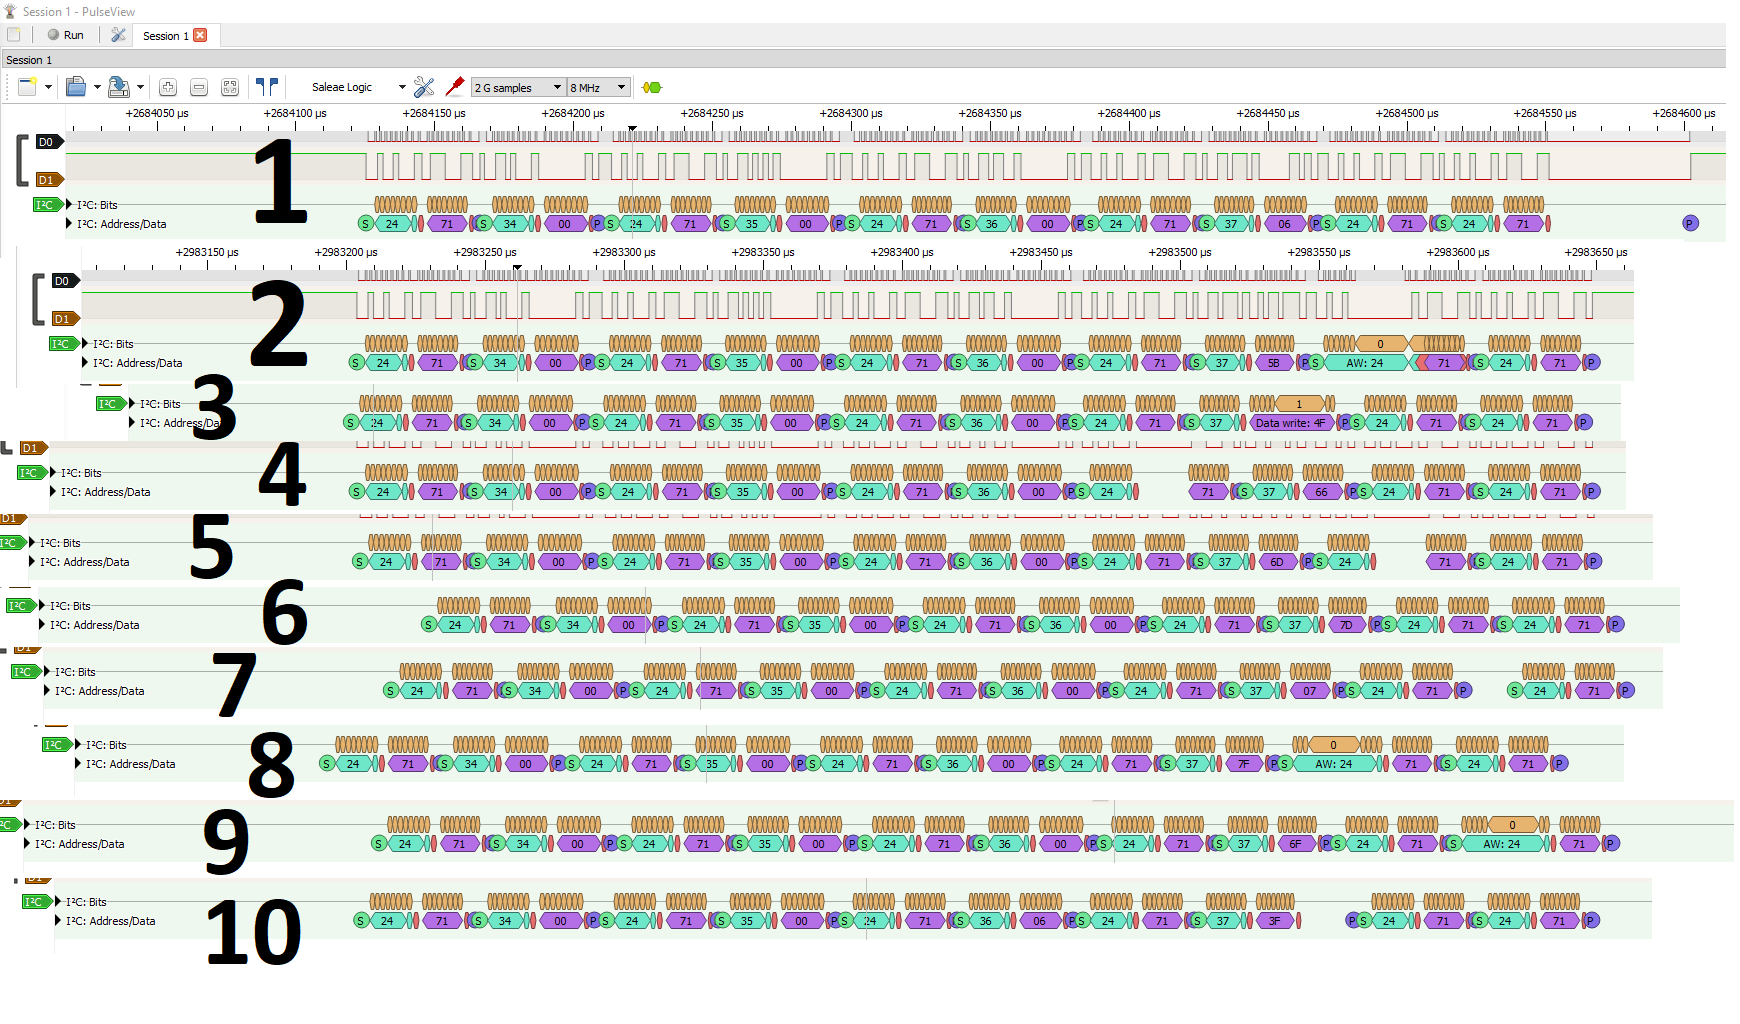1740x1024 pixels.
Task: Click the save capture icon
Action: click(x=118, y=87)
